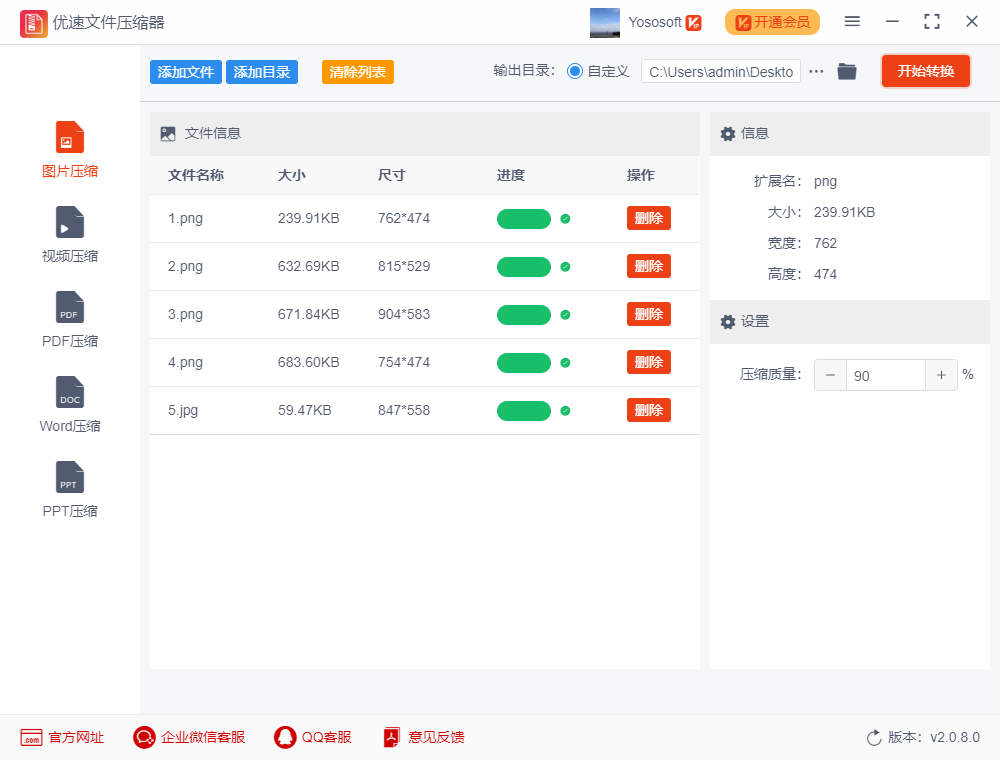Screen dimensions: 1000x760
Task: Delete the 3.png file row
Action: click(648, 314)
